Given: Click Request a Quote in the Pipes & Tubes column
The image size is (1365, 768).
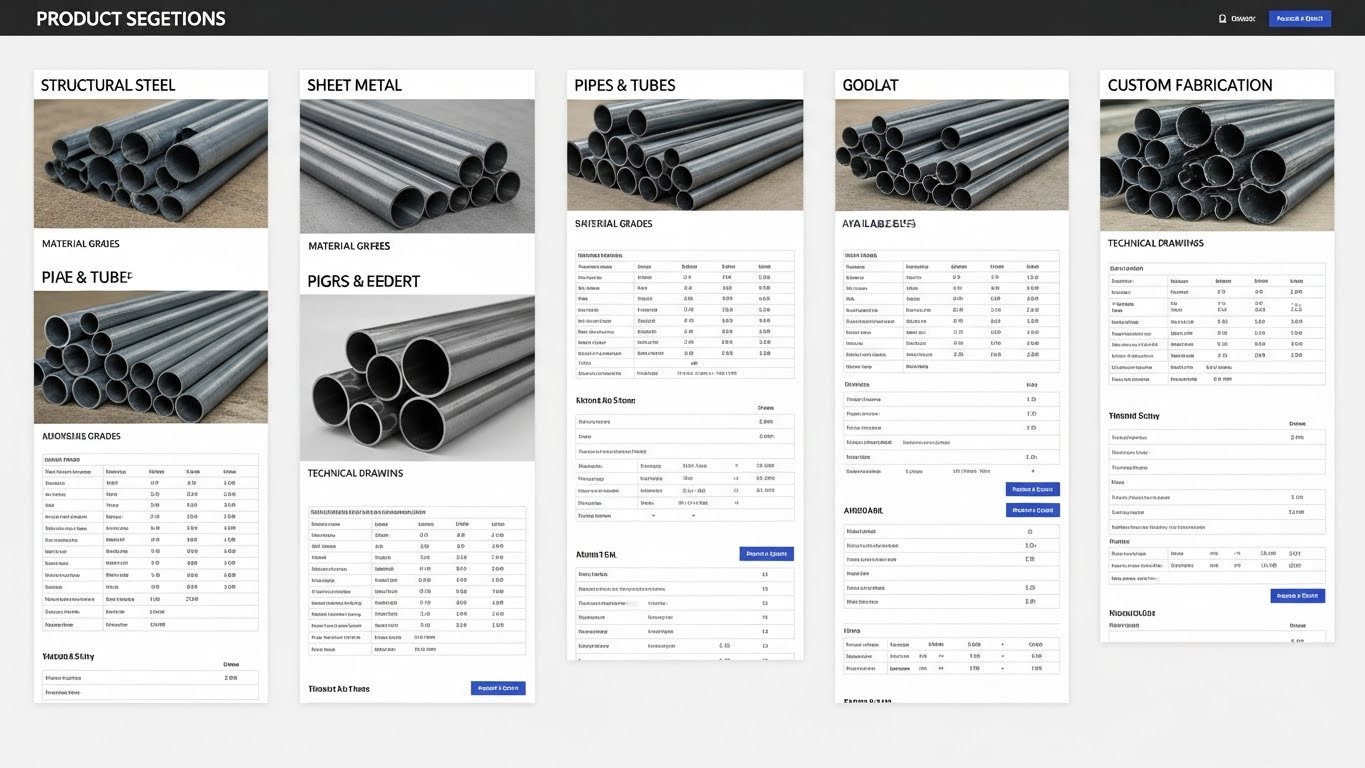Looking at the screenshot, I should coord(765,553).
